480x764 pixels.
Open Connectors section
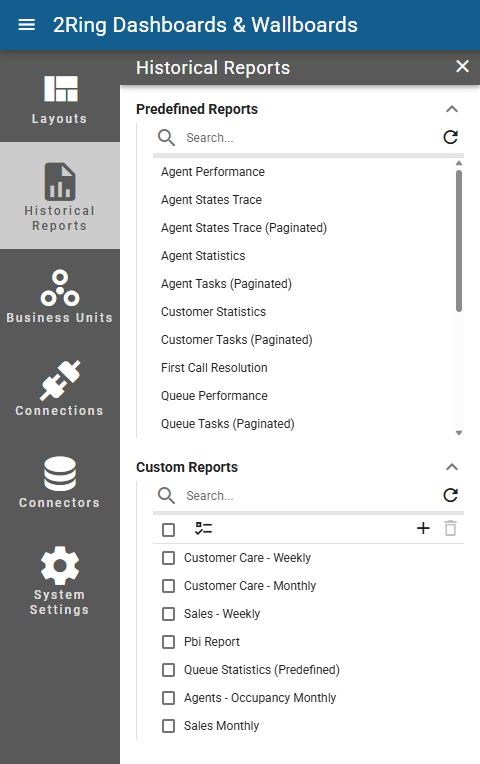tap(60, 481)
